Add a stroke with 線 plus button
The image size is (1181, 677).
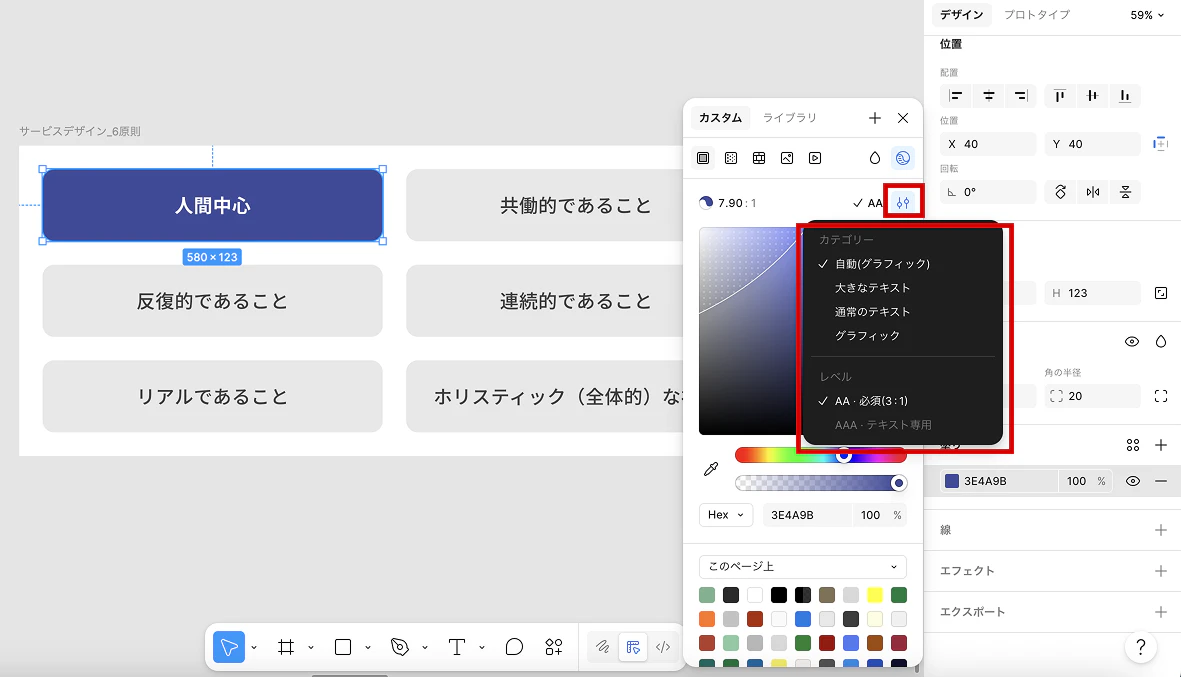(x=1161, y=530)
